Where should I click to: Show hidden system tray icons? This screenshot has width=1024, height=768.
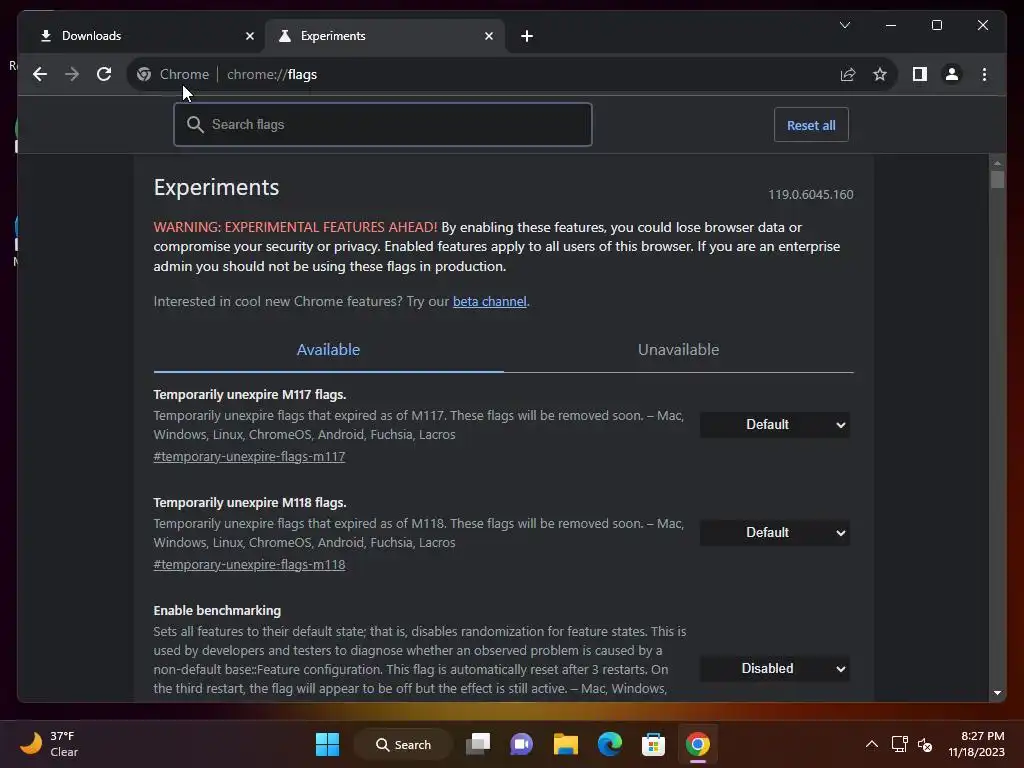872,744
